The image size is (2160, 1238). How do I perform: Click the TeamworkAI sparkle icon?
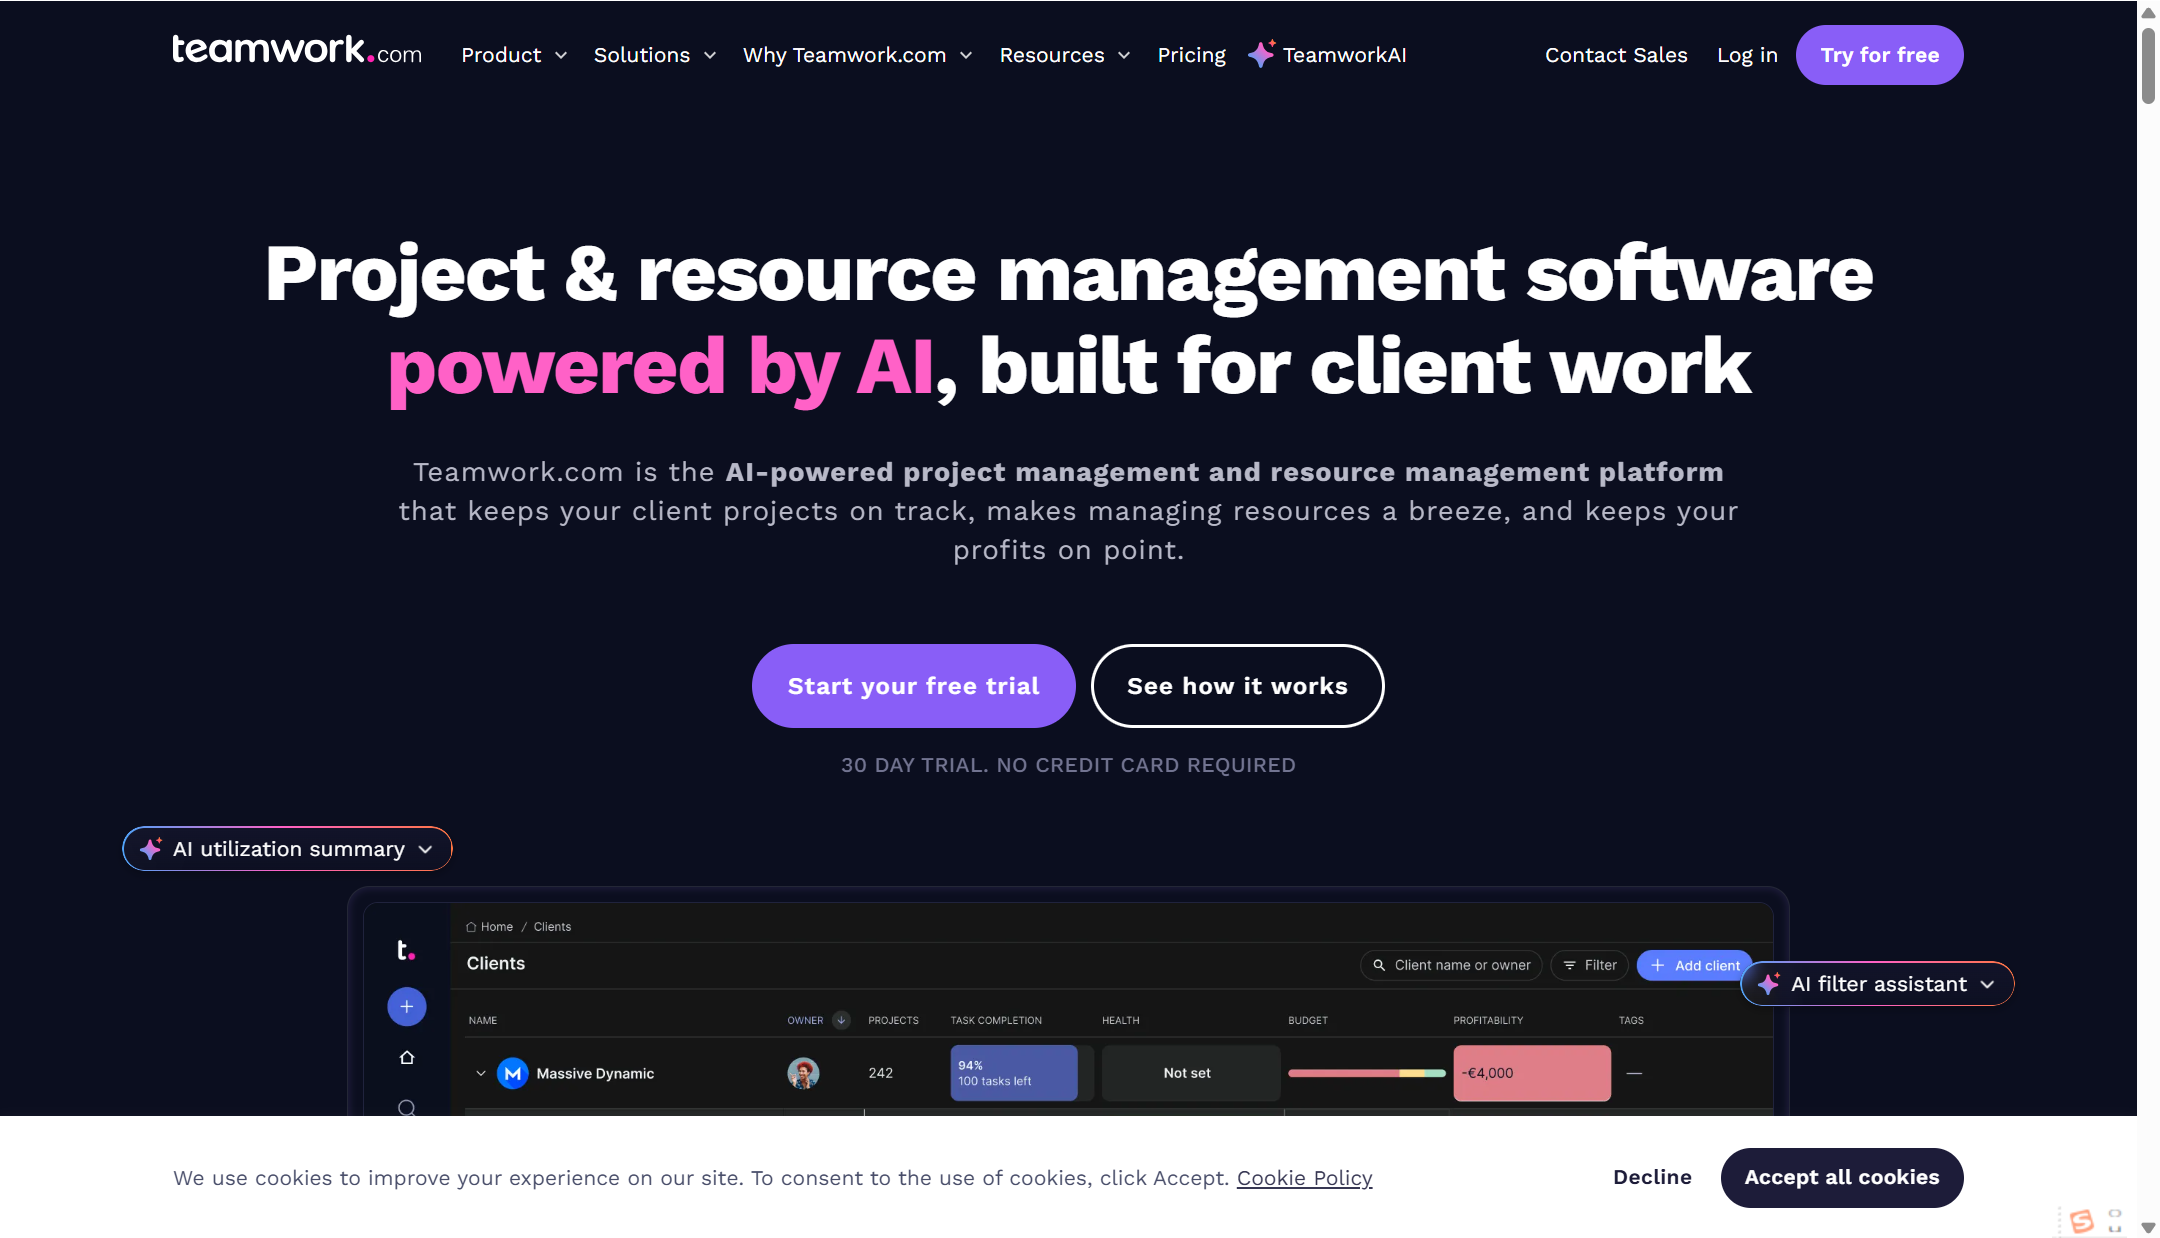[x=1261, y=54]
